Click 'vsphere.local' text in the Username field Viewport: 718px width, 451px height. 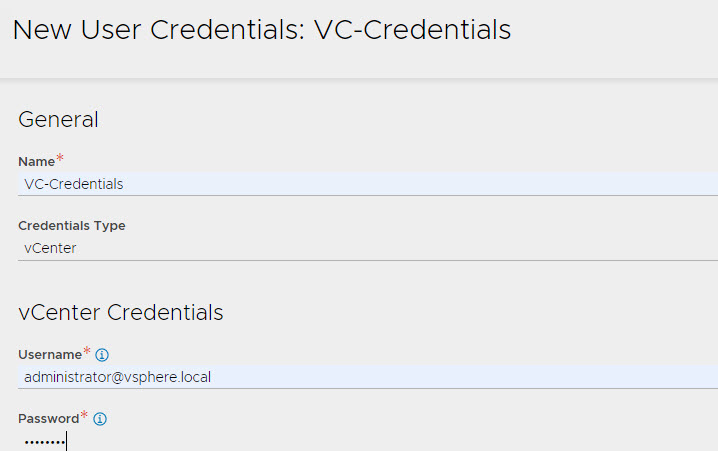pyautogui.click(x=169, y=377)
